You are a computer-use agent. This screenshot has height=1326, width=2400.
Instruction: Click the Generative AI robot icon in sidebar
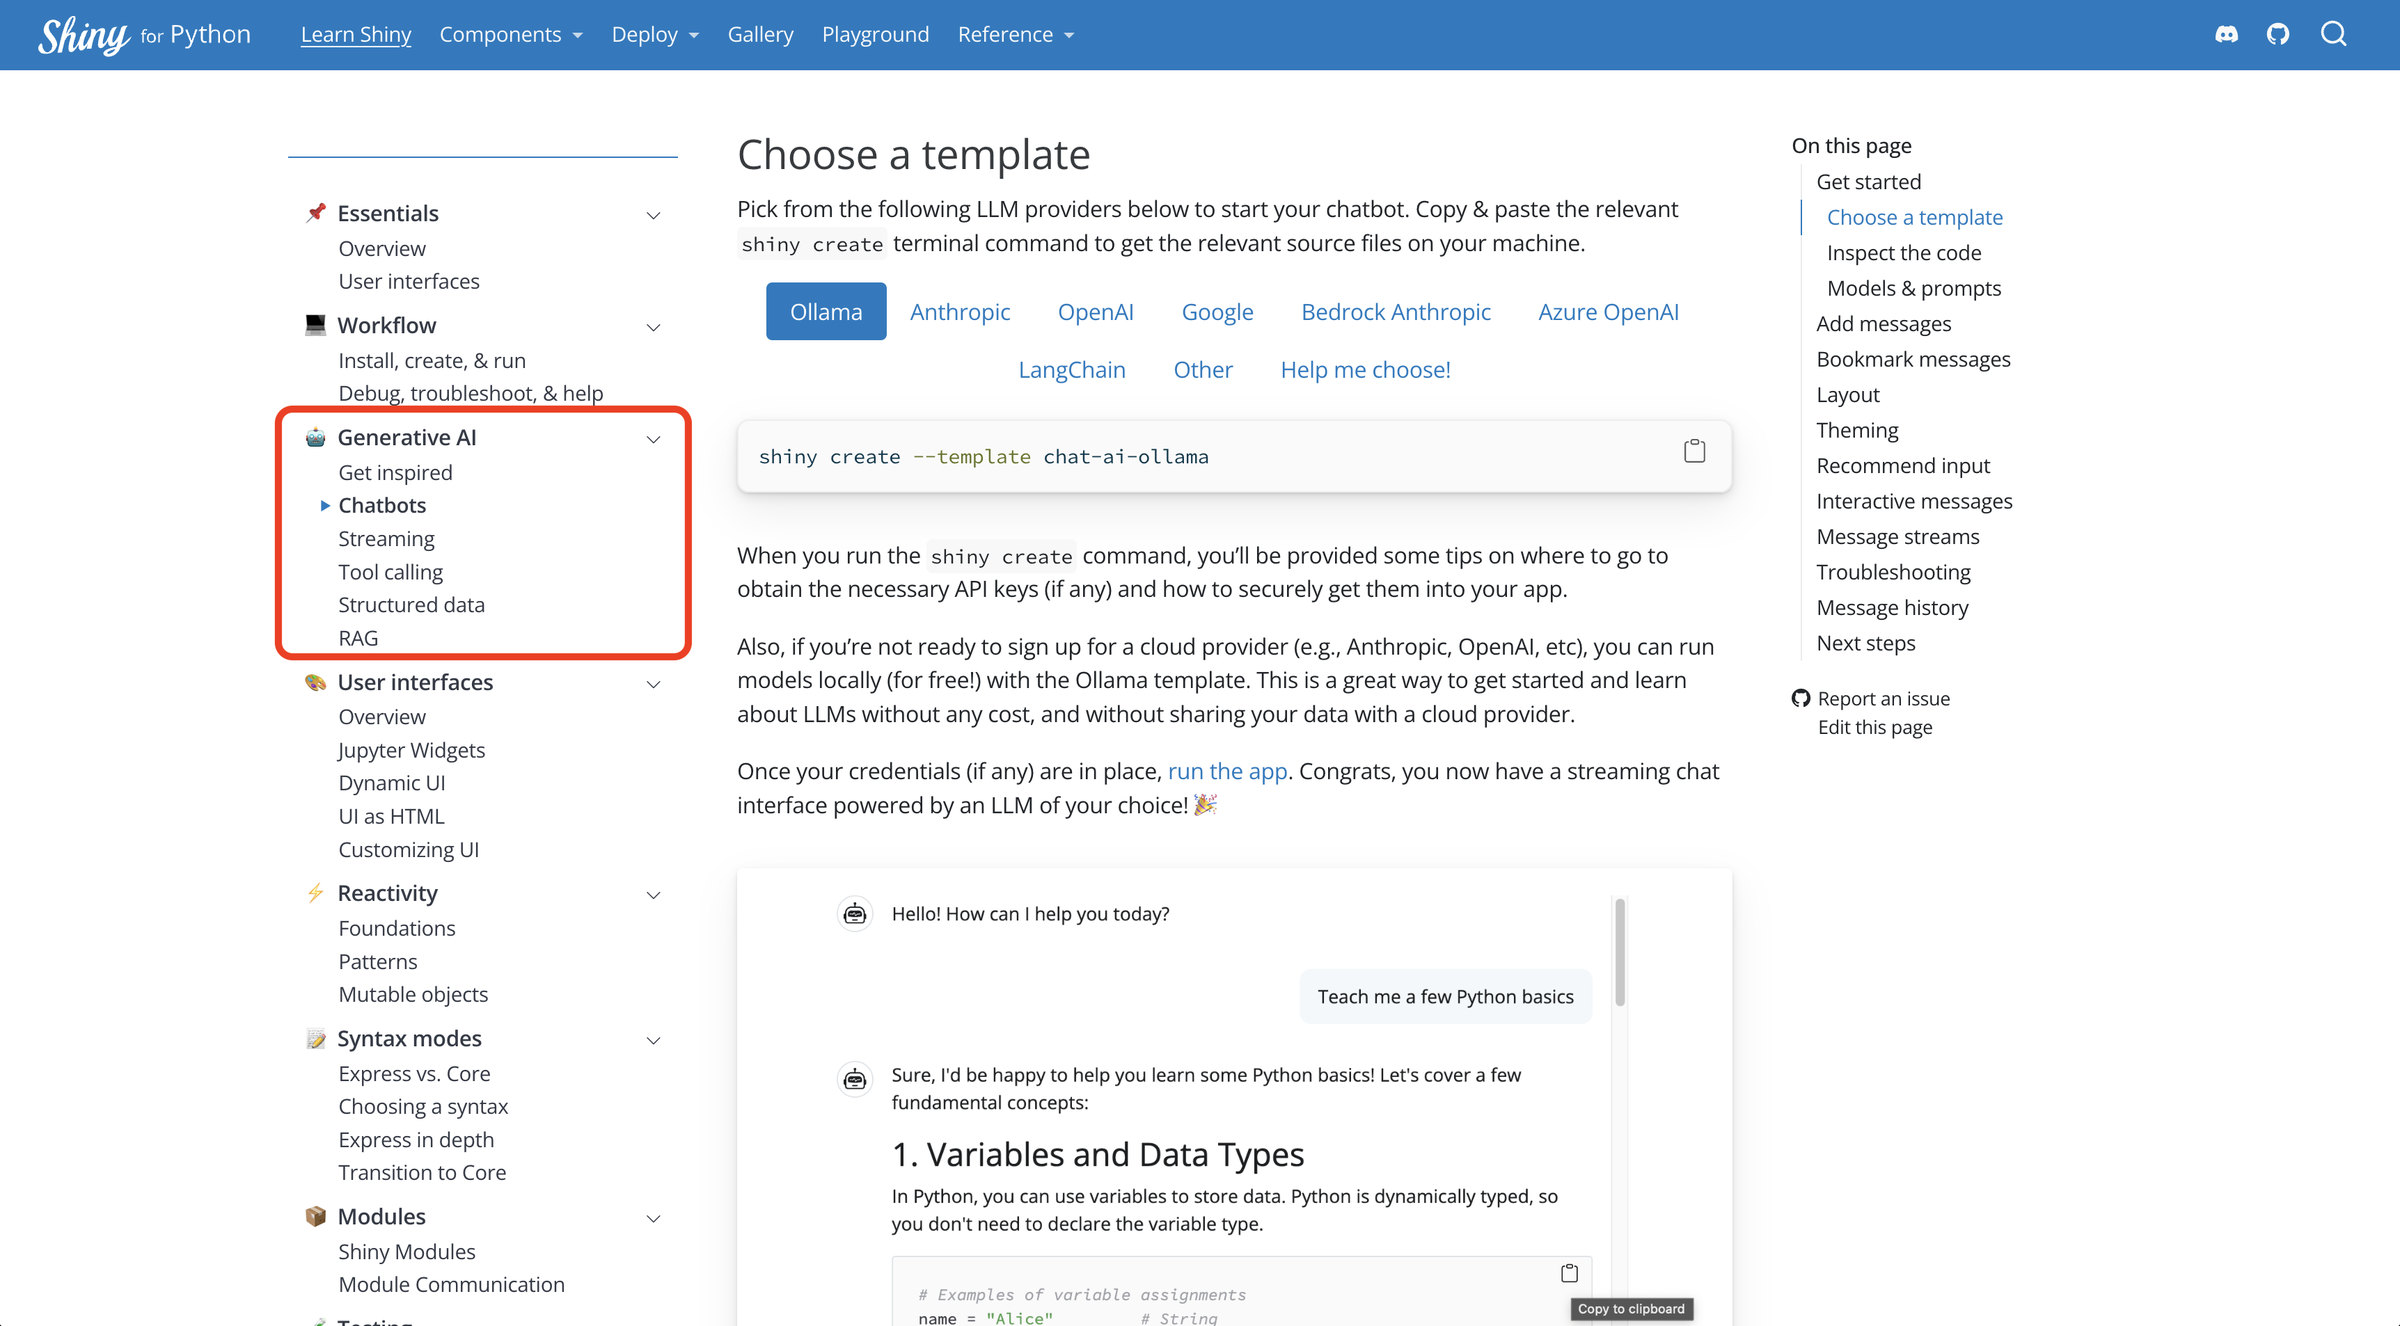pos(315,437)
